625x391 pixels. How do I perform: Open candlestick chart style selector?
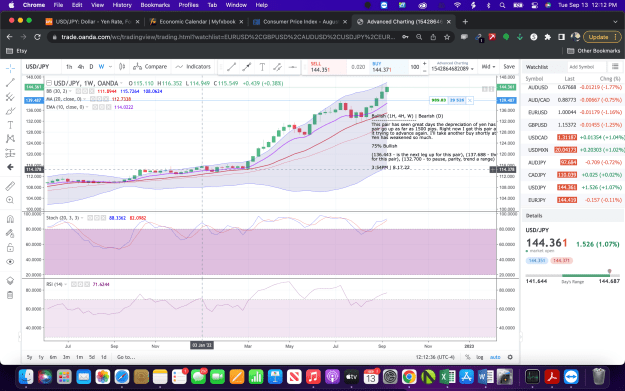122,67
